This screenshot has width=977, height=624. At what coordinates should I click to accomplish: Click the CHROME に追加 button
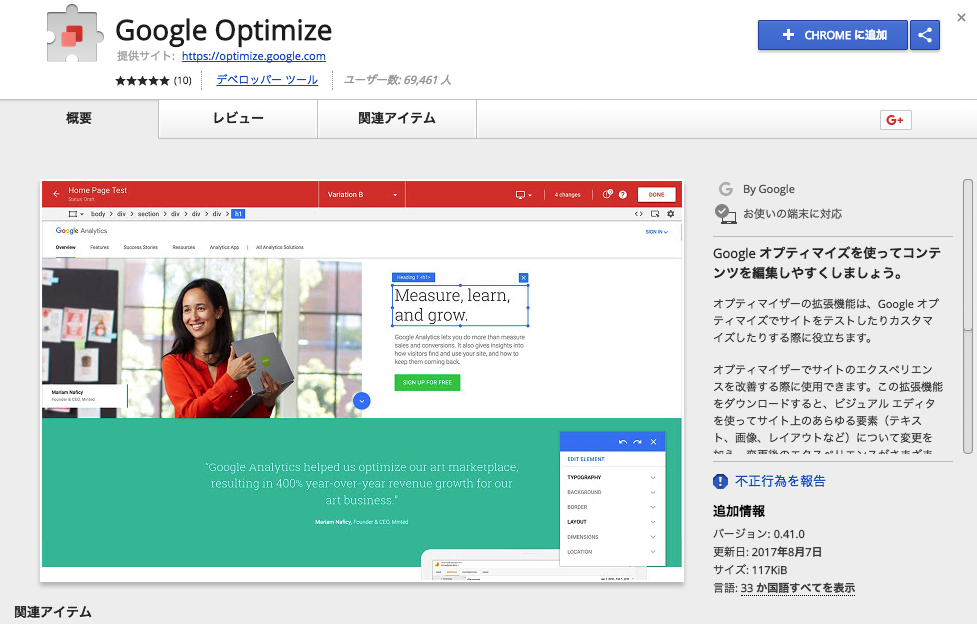[833, 35]
